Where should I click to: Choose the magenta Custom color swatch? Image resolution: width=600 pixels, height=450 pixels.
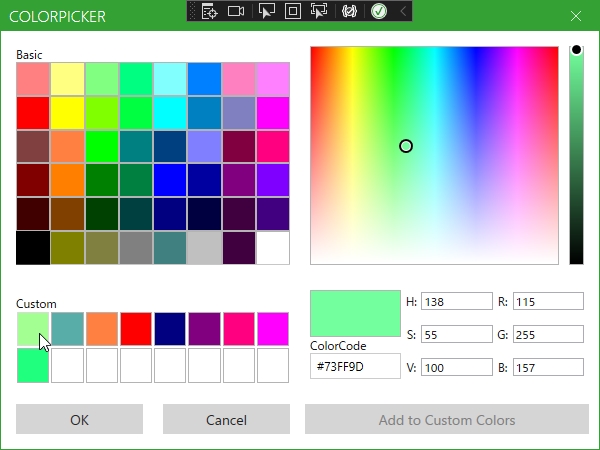[273, 329]
